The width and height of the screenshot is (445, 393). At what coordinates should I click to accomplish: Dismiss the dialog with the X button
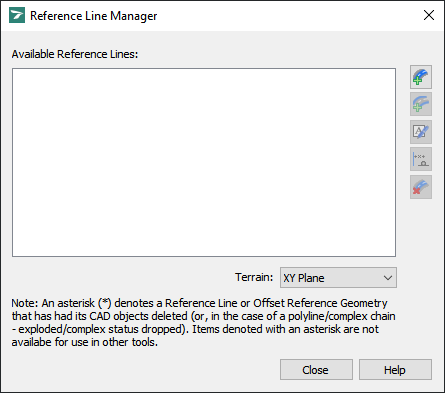click(429, 15)
